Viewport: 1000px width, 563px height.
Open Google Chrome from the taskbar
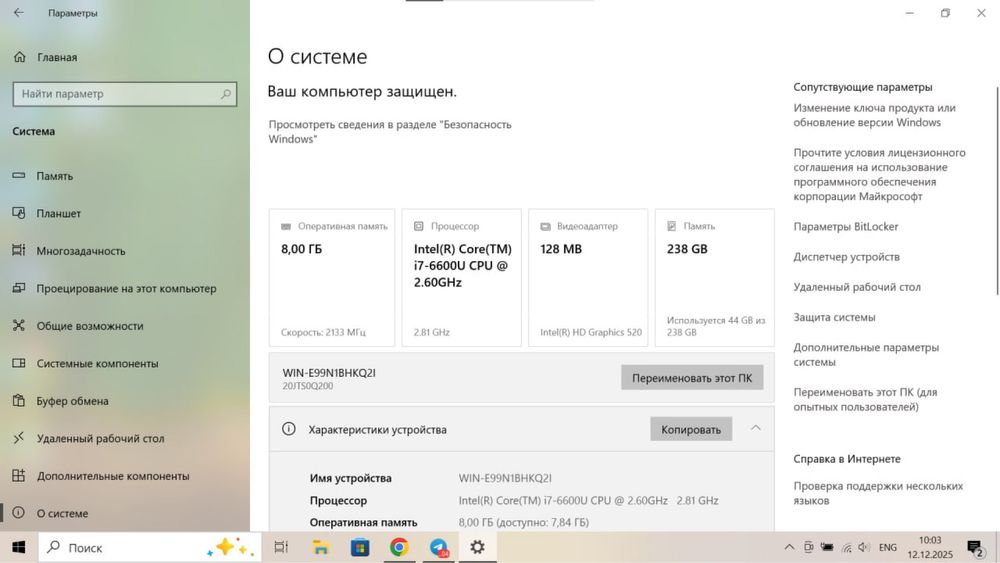coord(399,547)
